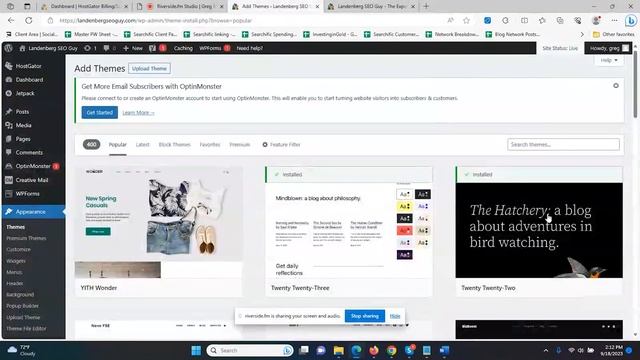Click the browser refresh icon

click(29, 20)
